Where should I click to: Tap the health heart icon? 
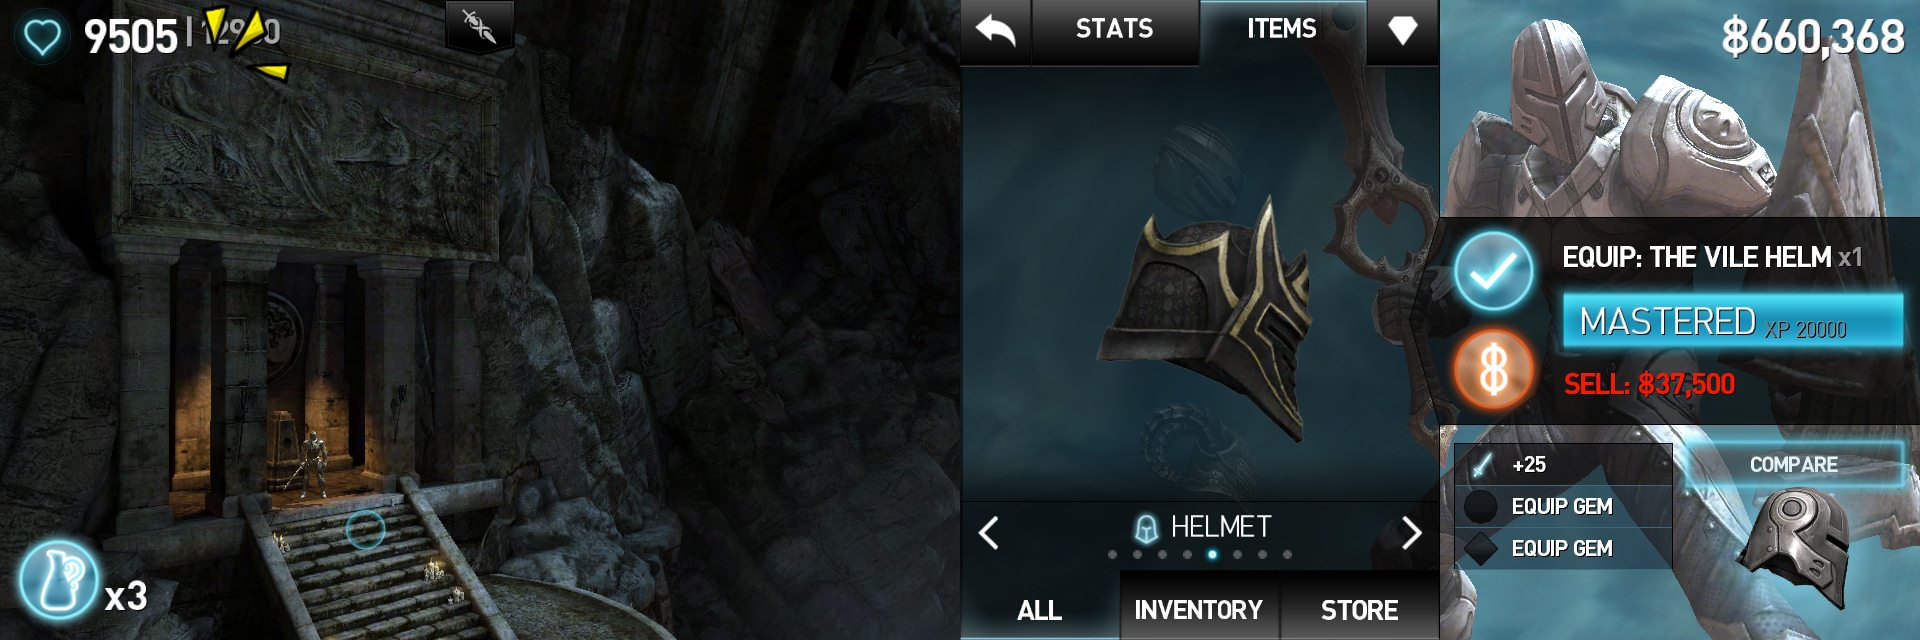pos(41,37)
